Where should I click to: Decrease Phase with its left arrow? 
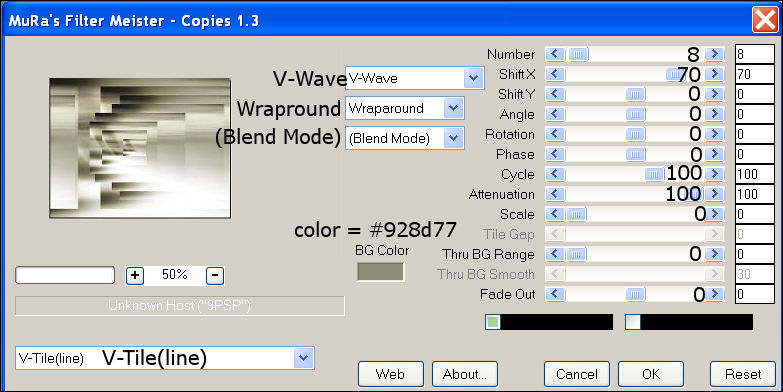tap(554, 154)
